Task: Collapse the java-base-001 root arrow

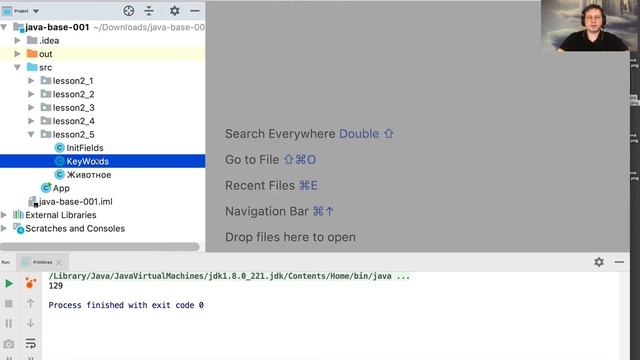Action: [x=4, y=27]
